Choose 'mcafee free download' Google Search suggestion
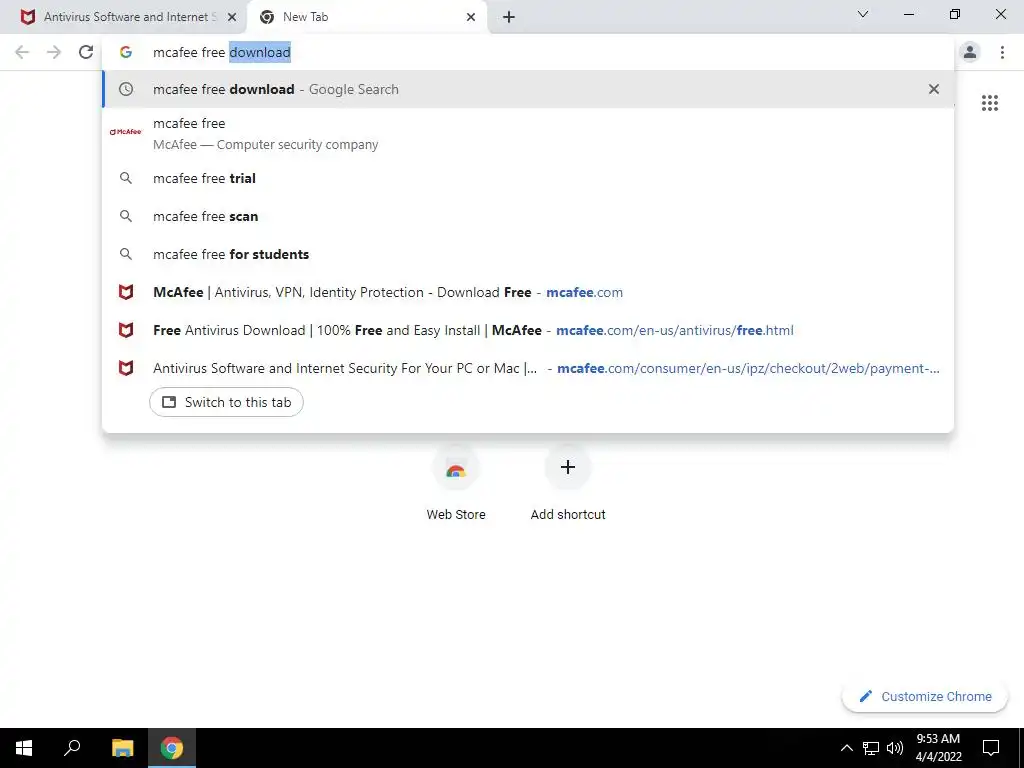Screen dimensions: 1024x768 pos(528,89)
